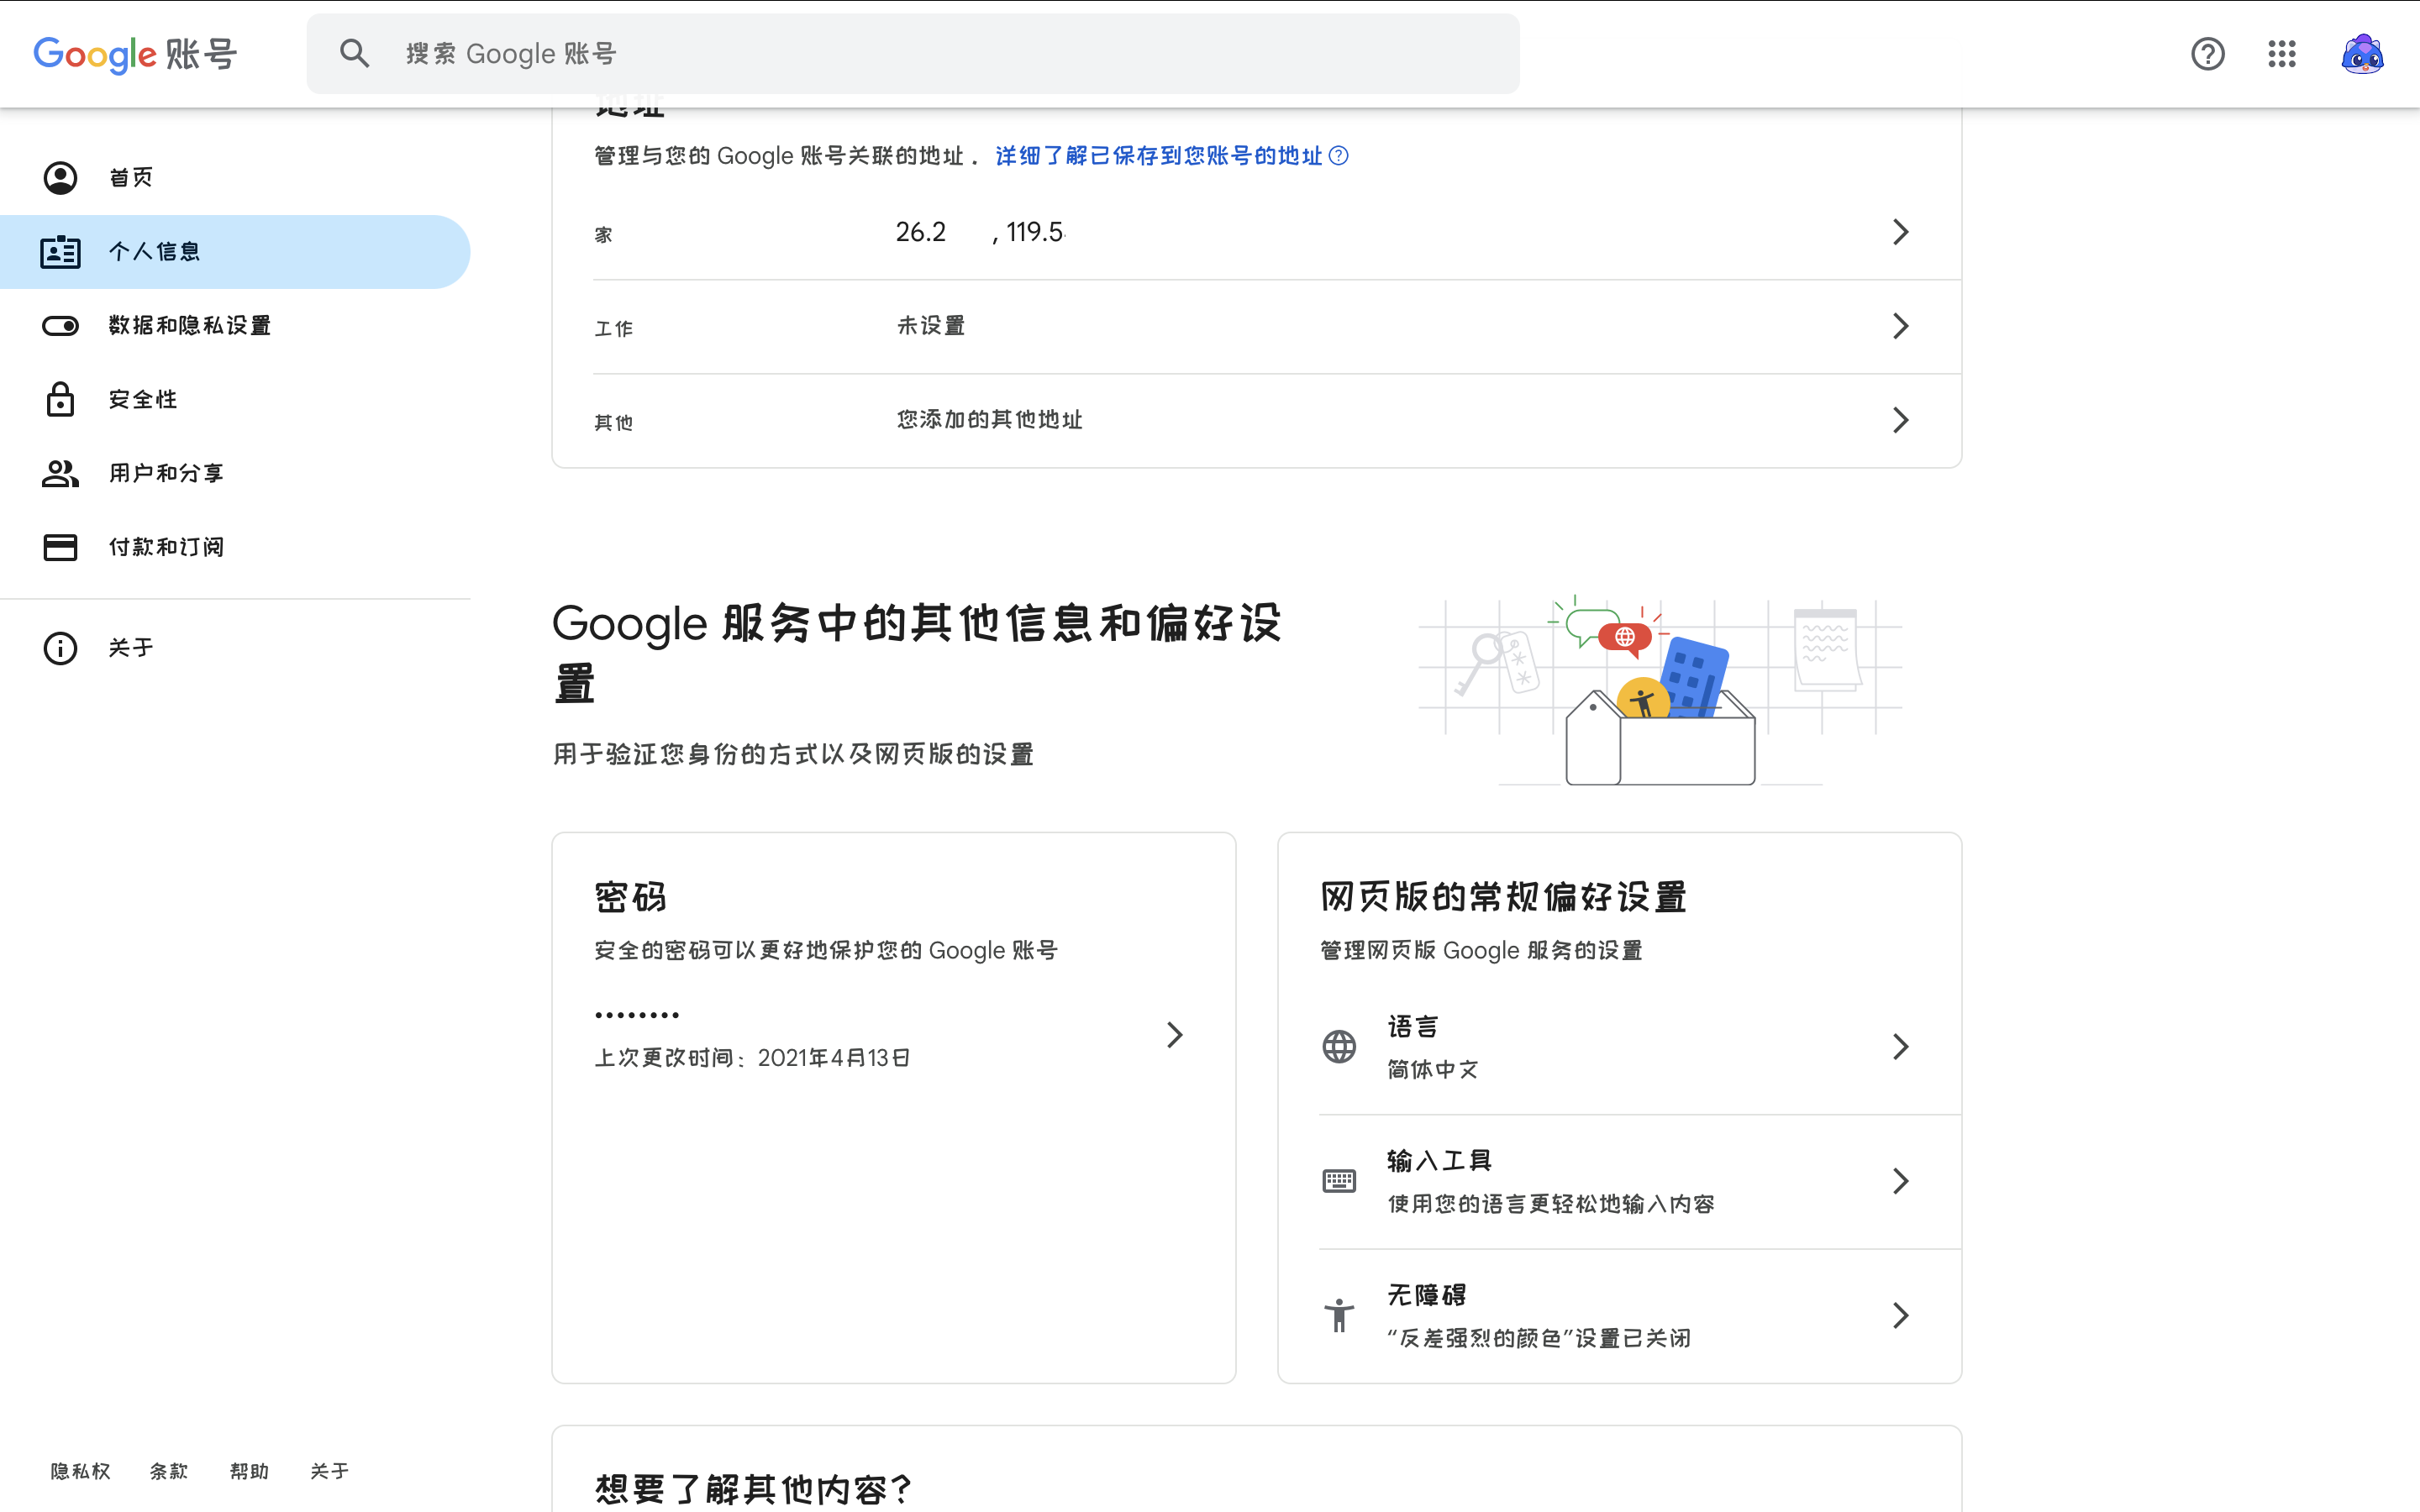The height and width of the screenshot is (1512, 2420).
Task: Open the 输入工具 setting chevron
Action: pyautogui.click(x=1900, y=1181)
